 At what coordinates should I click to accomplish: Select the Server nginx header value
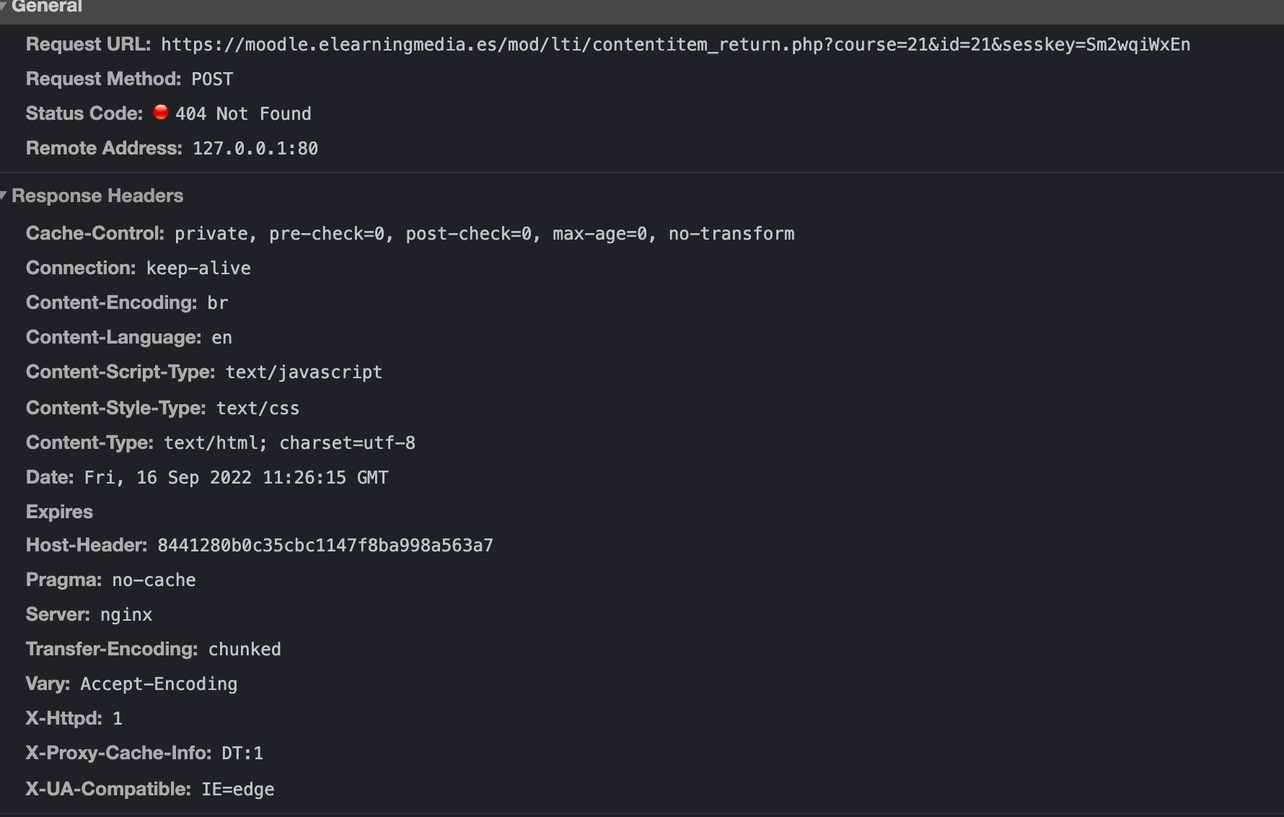coord(126,615)
